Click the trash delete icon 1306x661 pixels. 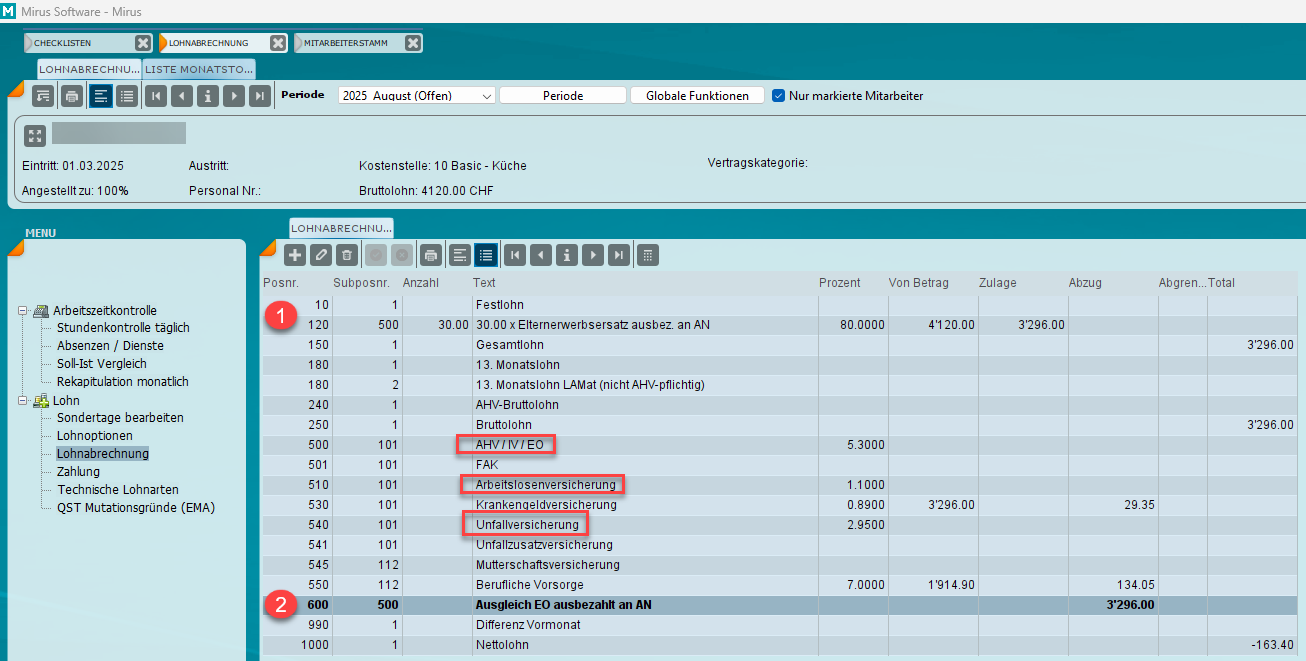click(346, 255)
